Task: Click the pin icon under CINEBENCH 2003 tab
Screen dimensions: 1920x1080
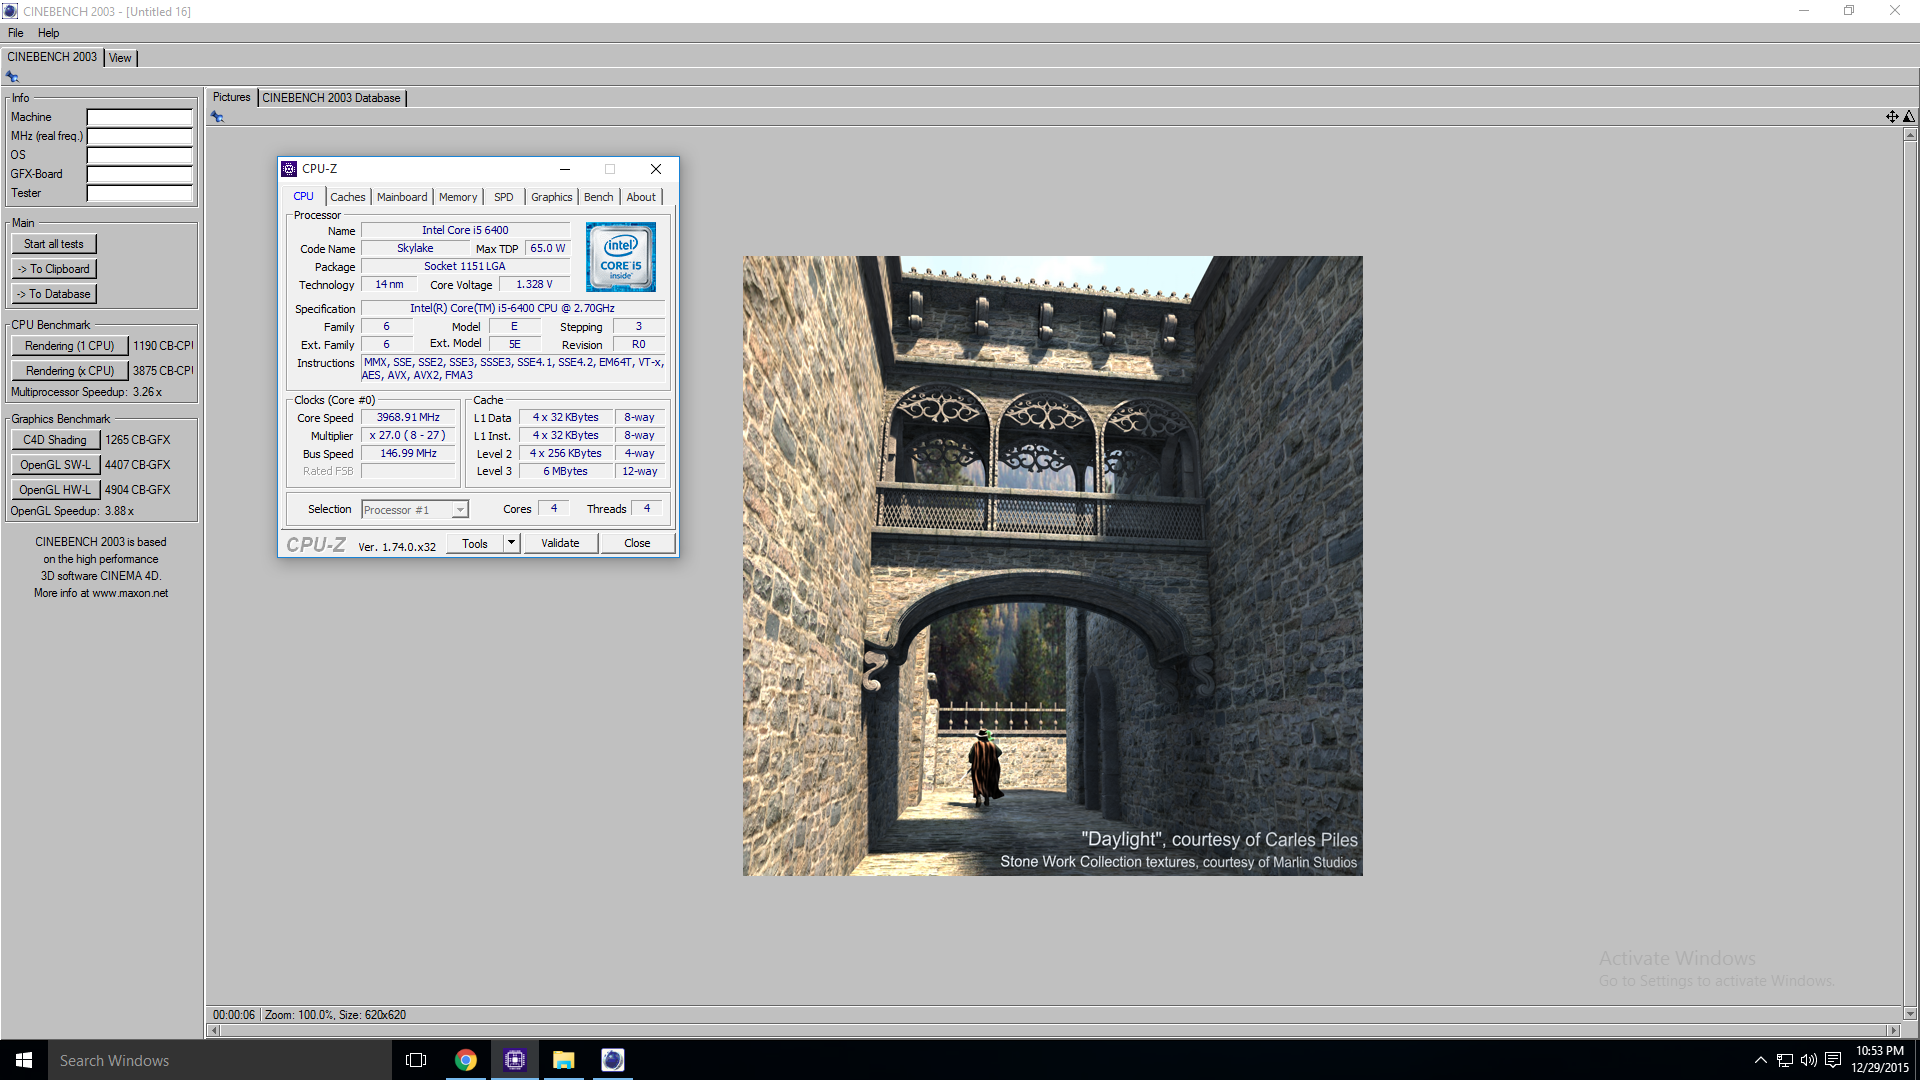Action: [12, 77]
